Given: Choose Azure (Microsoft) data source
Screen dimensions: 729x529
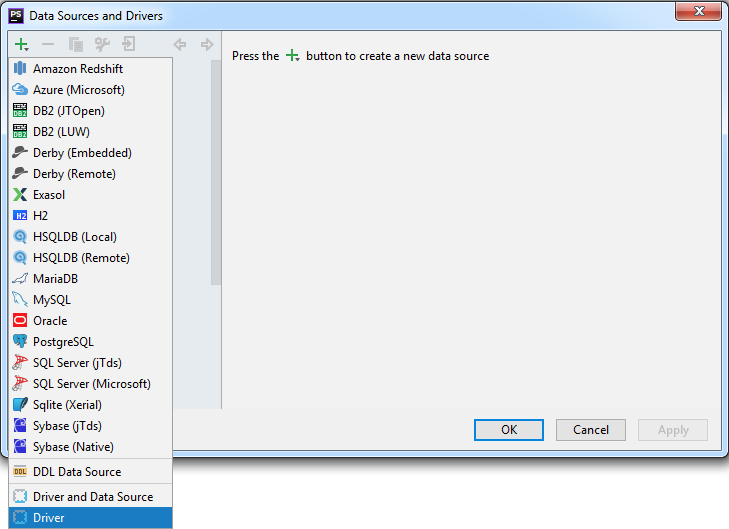Looking at the screenshot, I should click(78, 90).
